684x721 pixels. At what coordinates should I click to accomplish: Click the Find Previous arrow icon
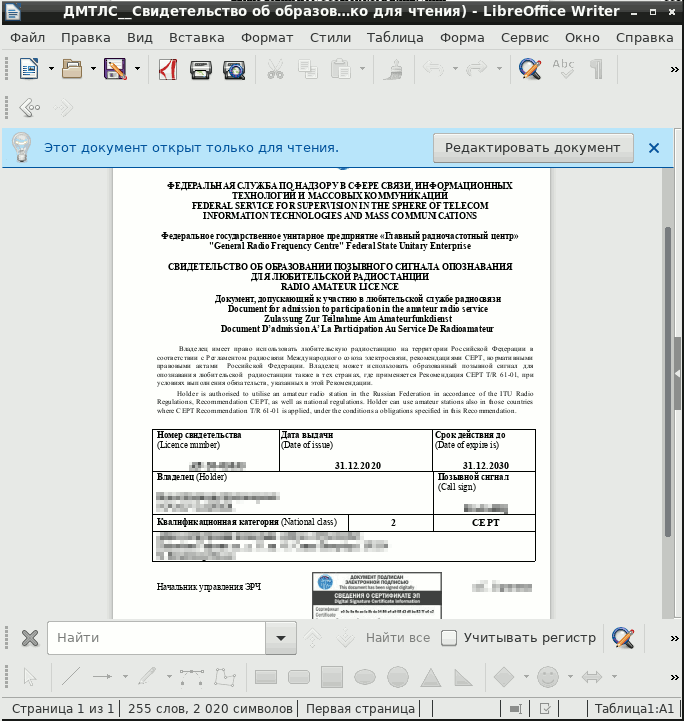click(313, 638)
